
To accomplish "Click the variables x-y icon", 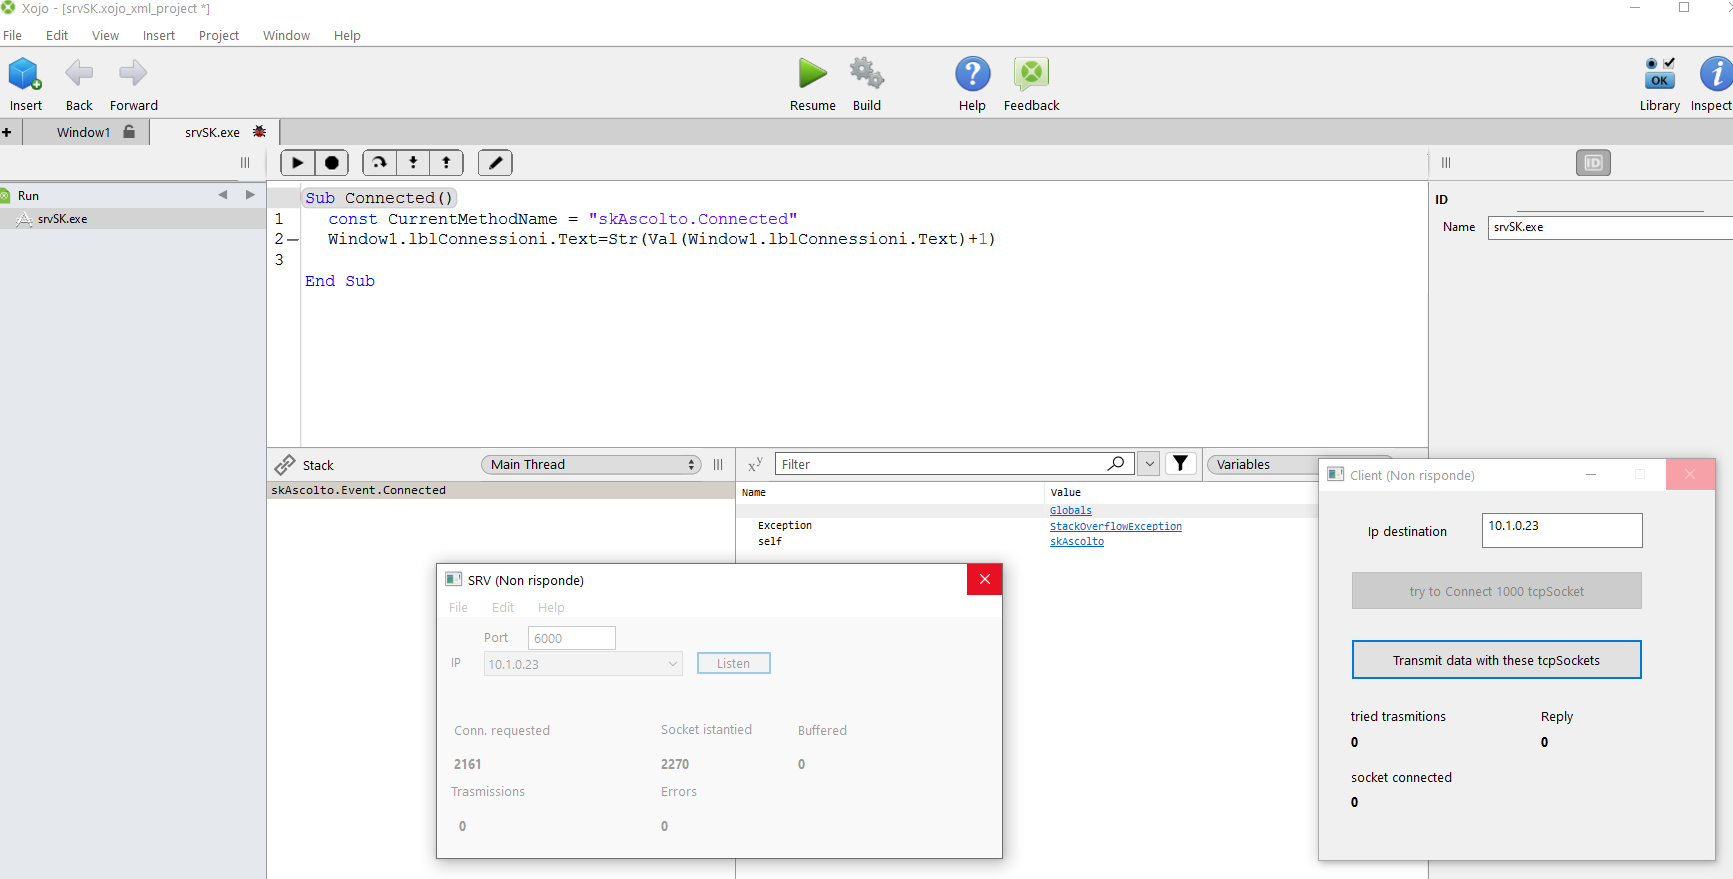I will click(755, 464).
